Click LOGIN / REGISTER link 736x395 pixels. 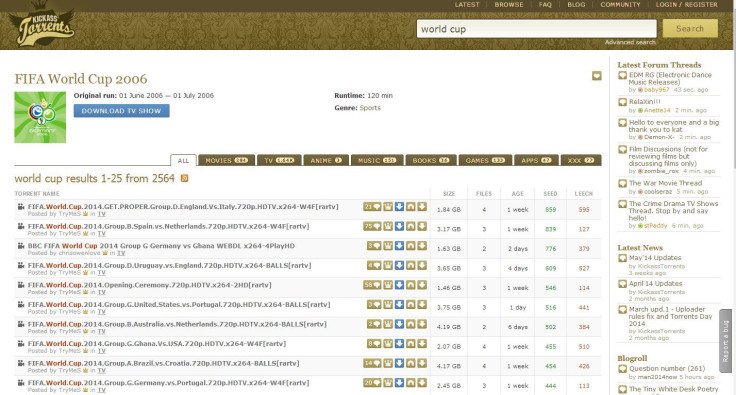687,5
